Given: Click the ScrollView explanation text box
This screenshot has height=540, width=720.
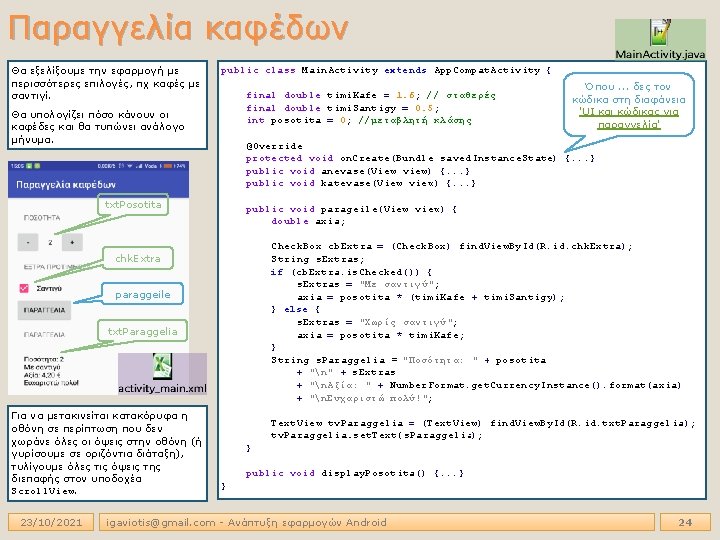Looking at the screenshot, I should 107,453.
